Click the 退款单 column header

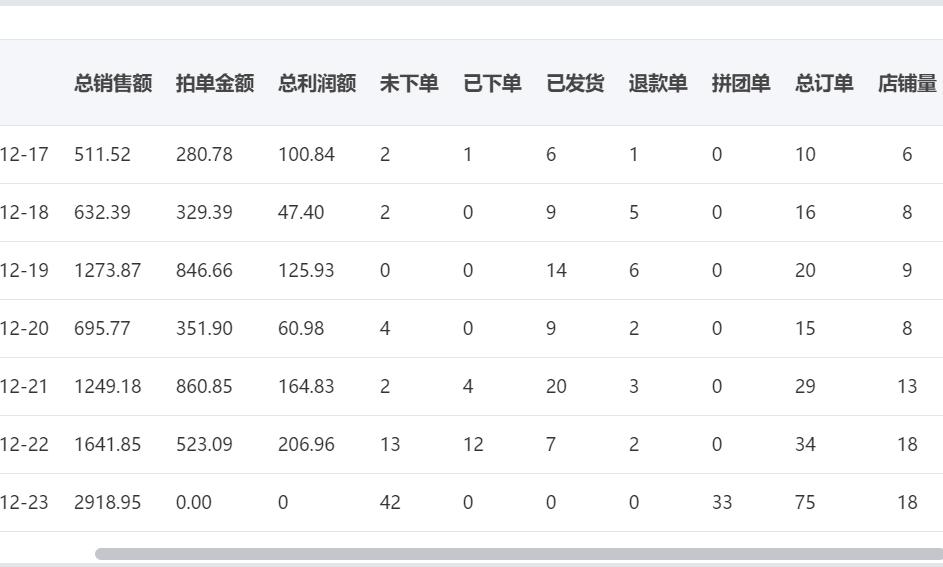(658, 84)
